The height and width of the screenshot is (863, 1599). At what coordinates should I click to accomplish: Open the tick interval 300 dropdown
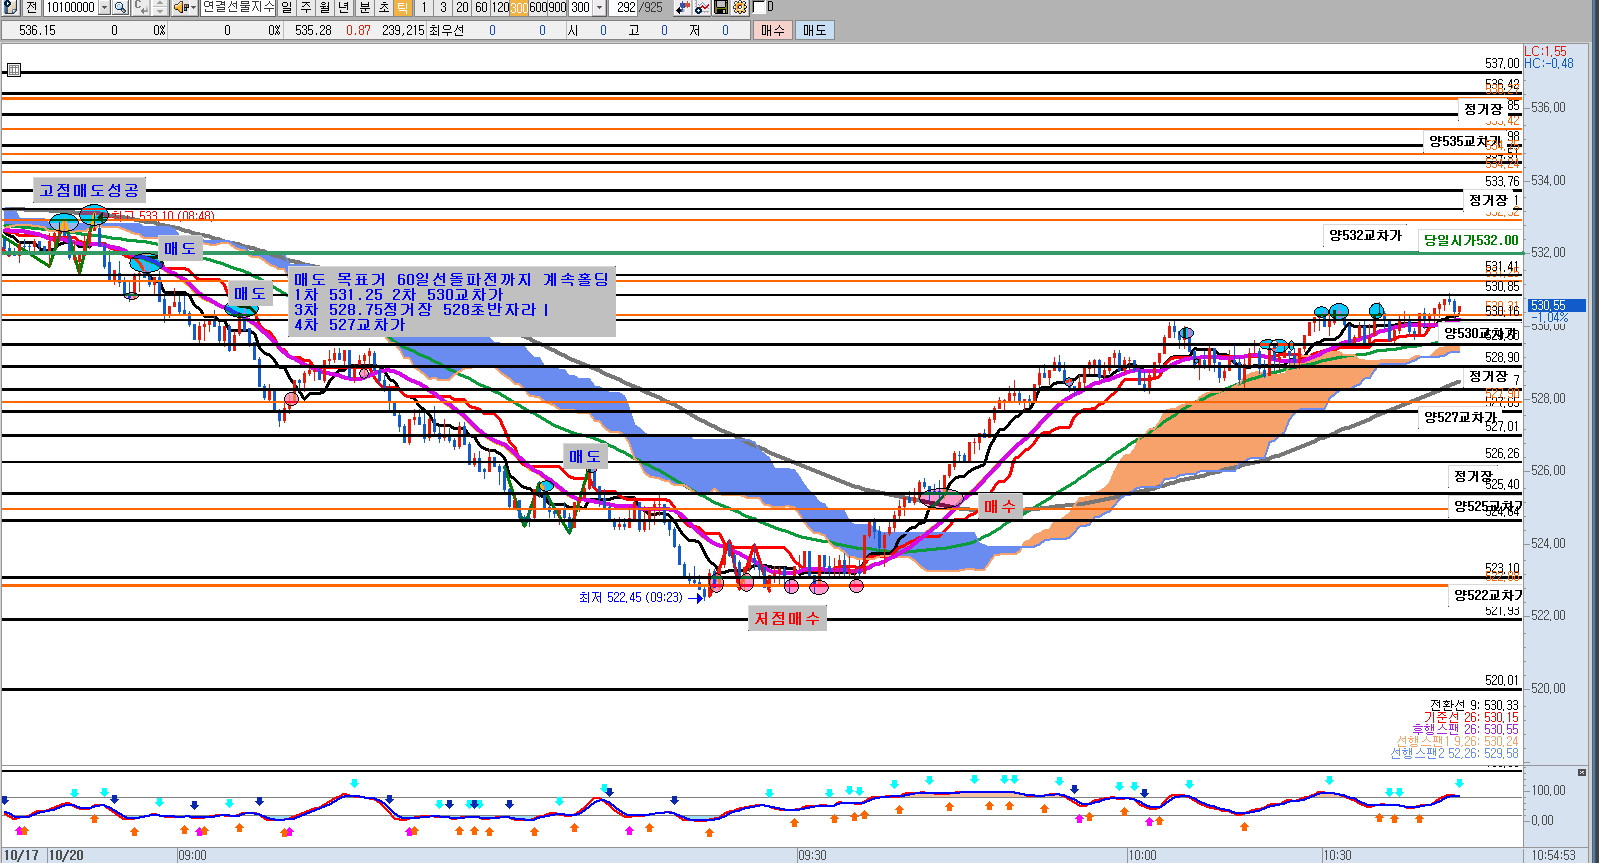coord(599,7)
